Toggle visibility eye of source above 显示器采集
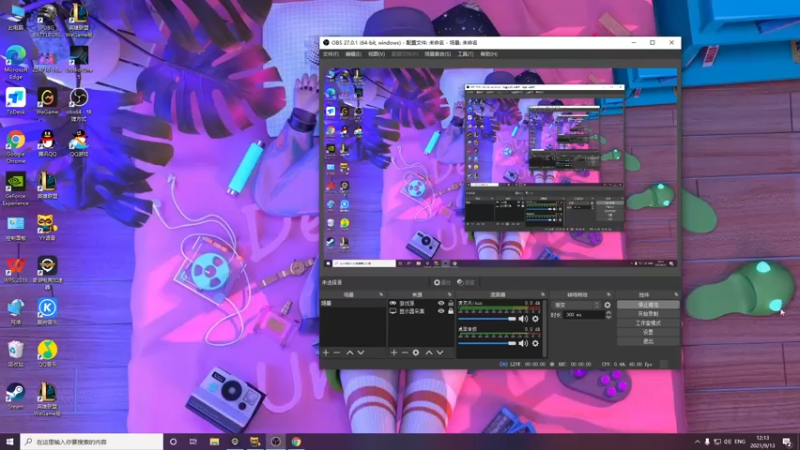 (x=441, y=303)
